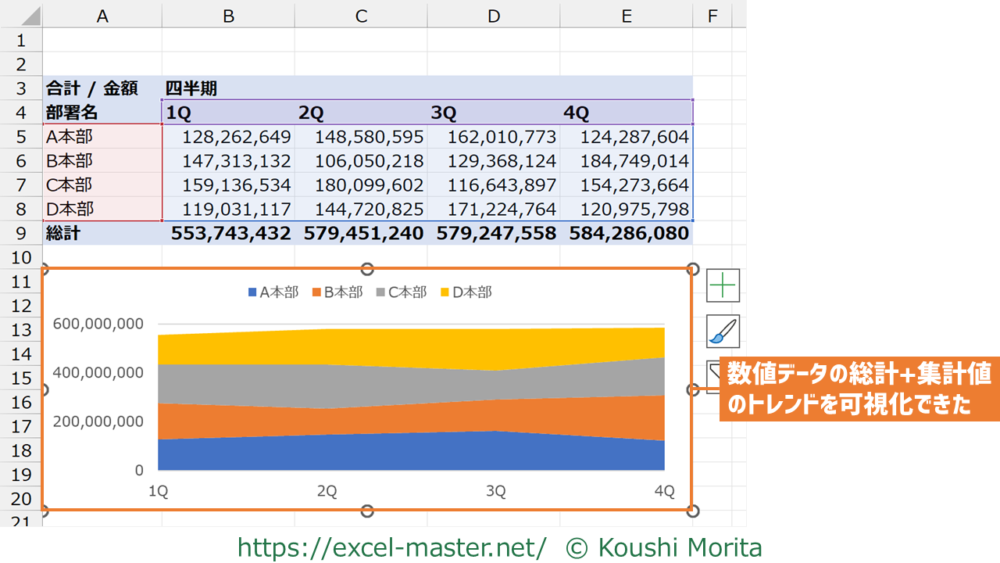1000x563 pixels.
Task: Select column B header
Action: (228, 15)
